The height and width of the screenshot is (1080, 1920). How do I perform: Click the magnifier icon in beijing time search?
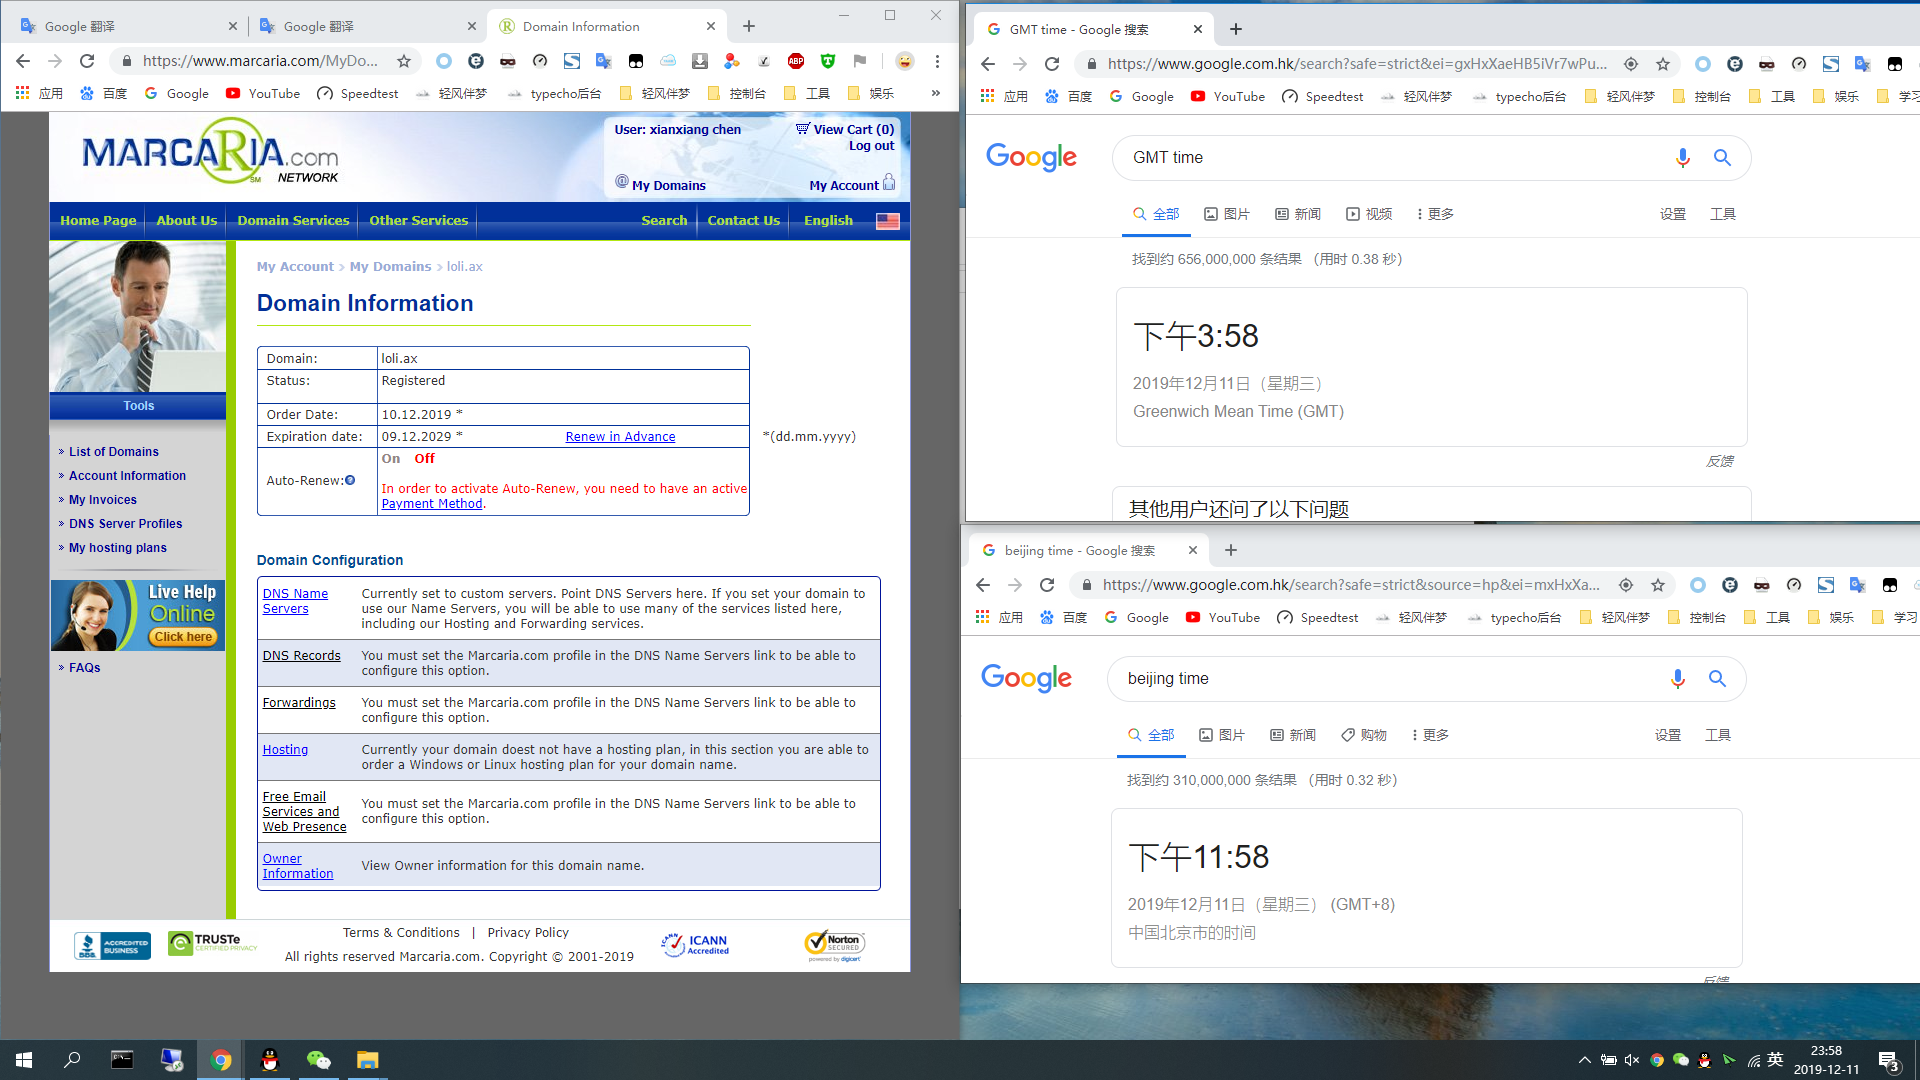(1717, 679)
